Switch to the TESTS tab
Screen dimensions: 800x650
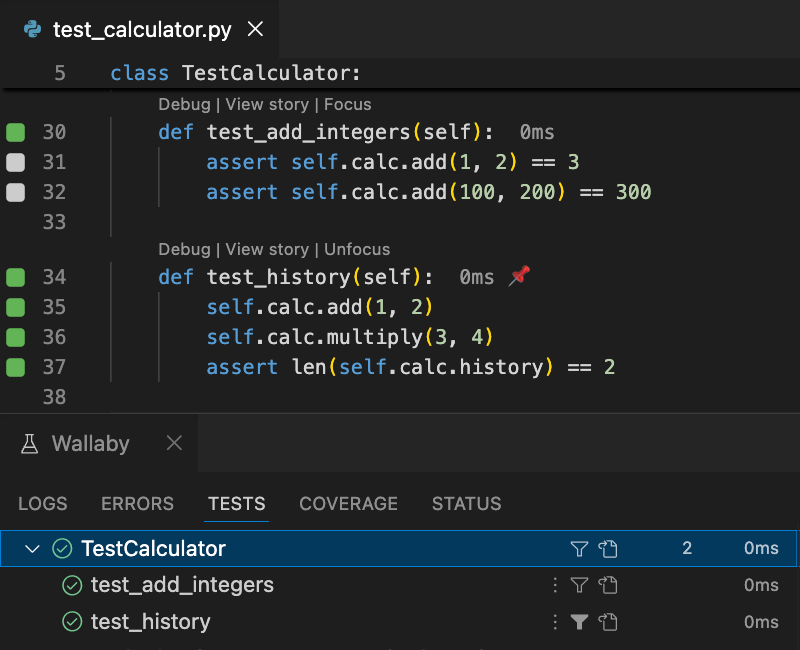coord(237,504)
